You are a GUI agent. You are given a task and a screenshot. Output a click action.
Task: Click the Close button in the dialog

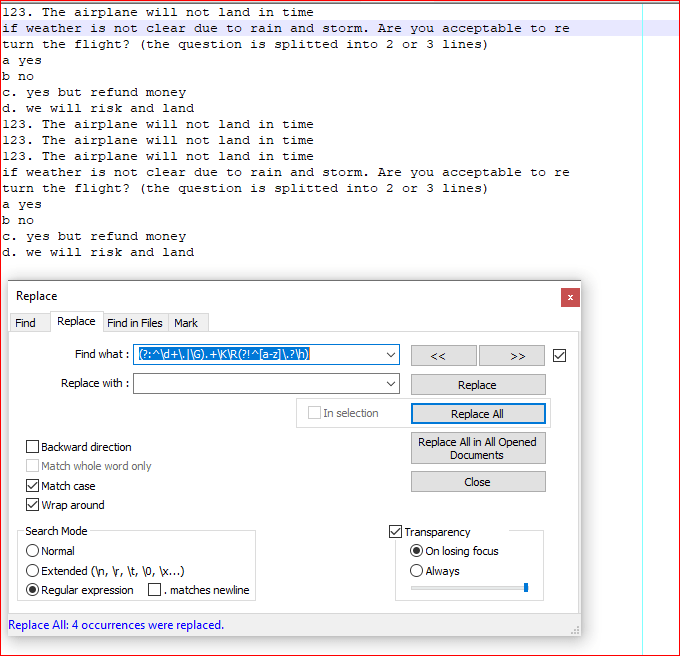(x=478, y=482)
